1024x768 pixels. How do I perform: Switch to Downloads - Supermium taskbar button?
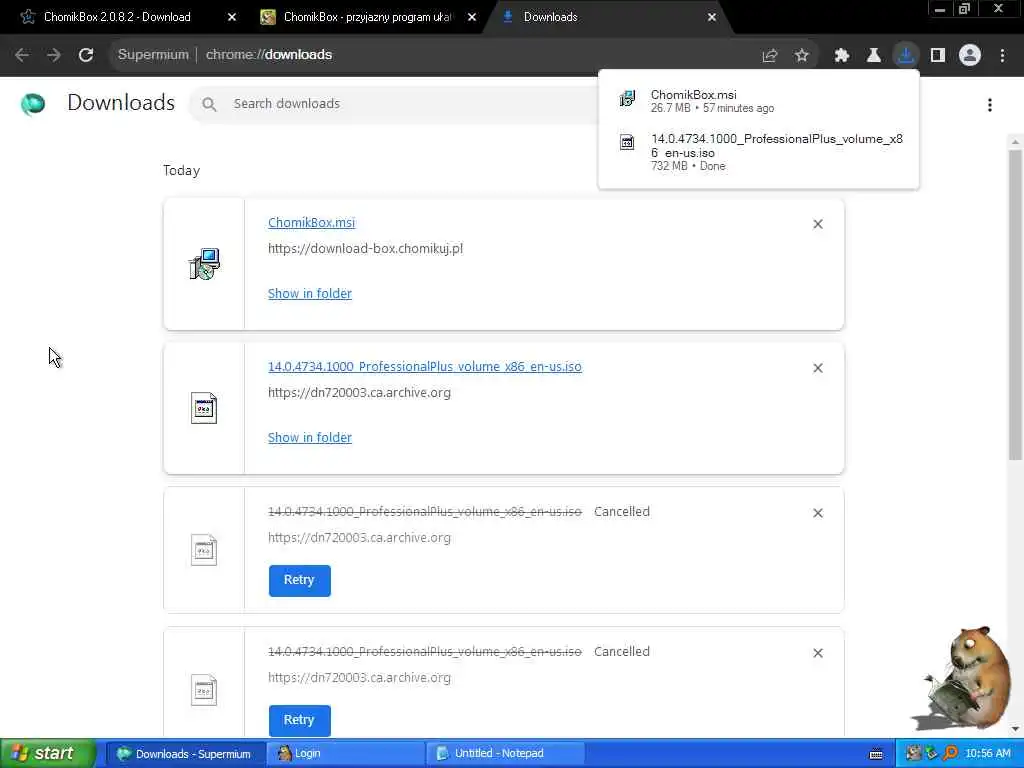pyautogui.click(x=185, y=754)
